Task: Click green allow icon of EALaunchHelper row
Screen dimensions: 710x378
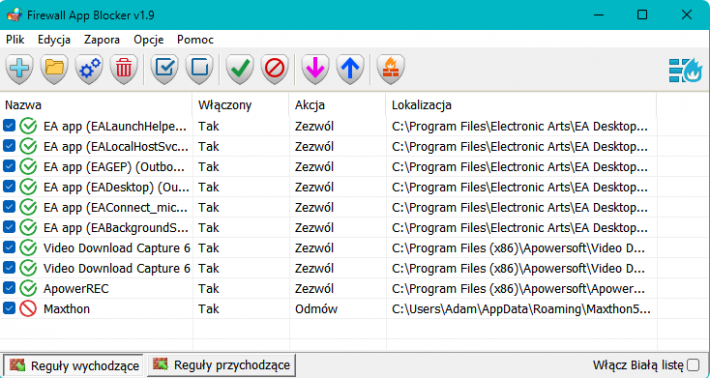Action: click(x=28, y=126)
